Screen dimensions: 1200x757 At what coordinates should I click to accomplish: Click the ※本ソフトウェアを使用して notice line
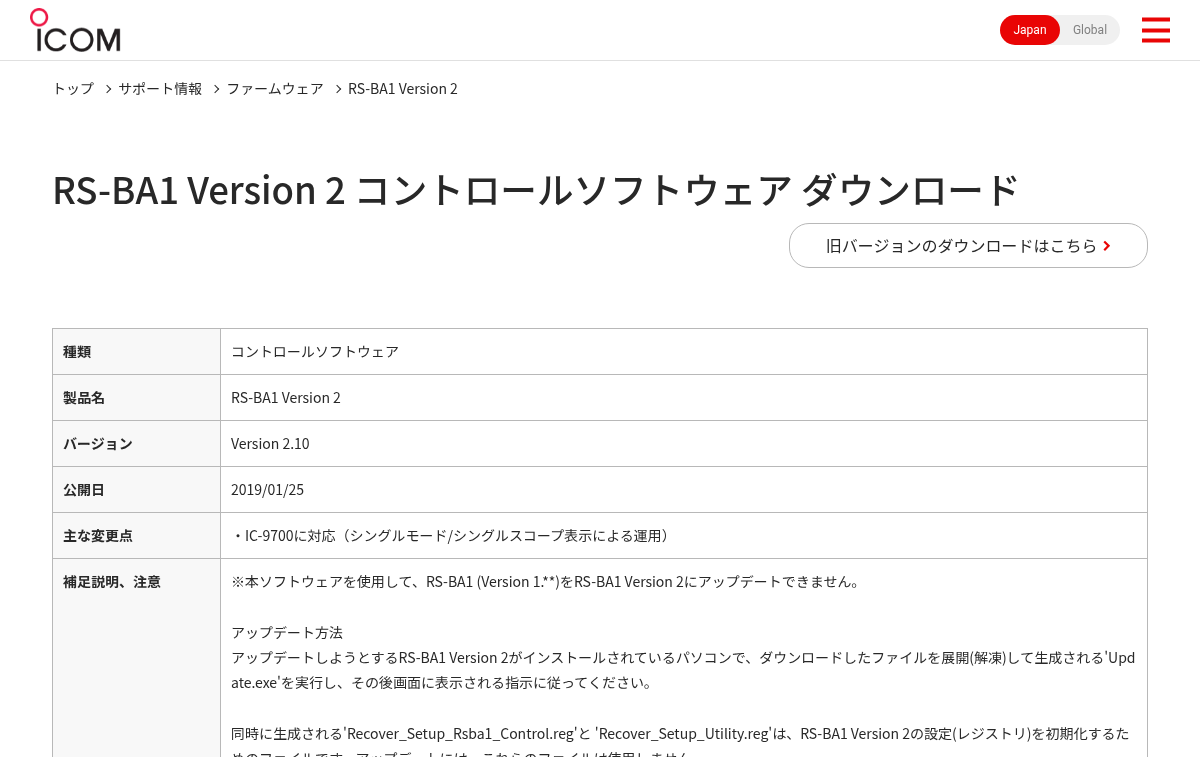point(546,582)
